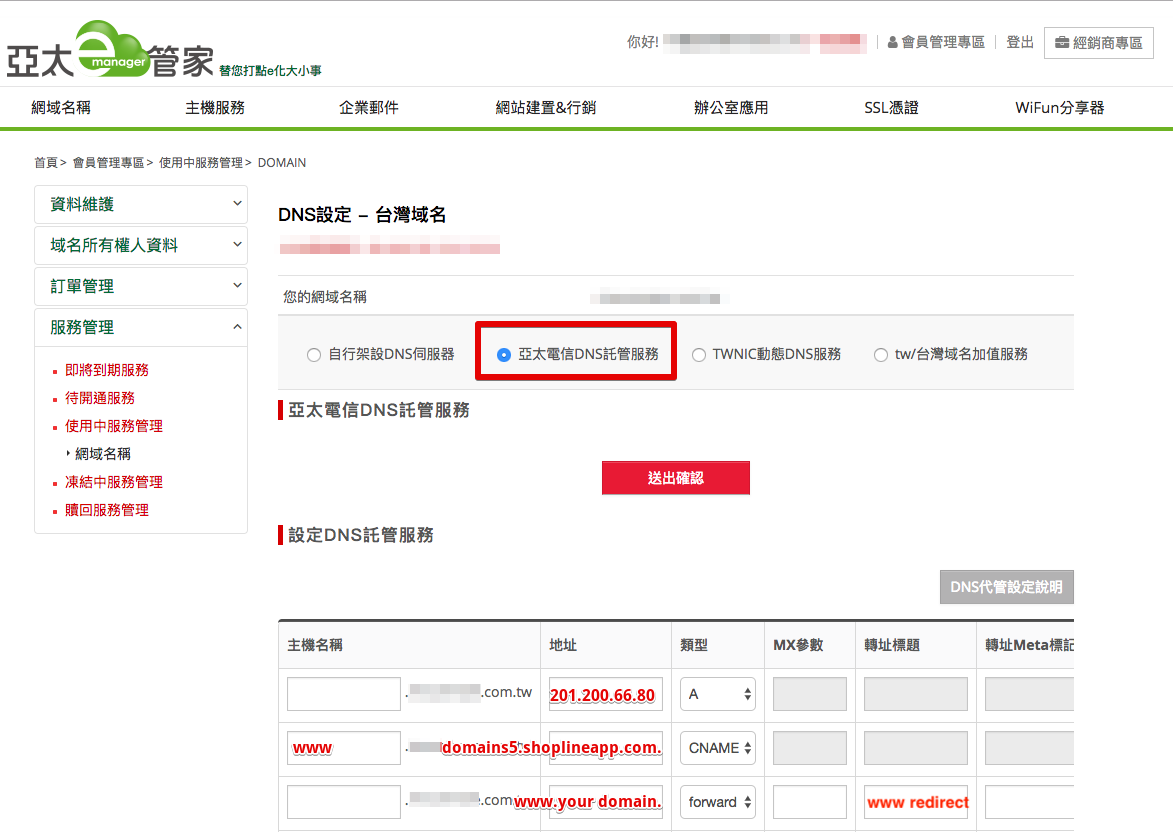Click 首頁 in the breadcrumb

tap(46, 163)
